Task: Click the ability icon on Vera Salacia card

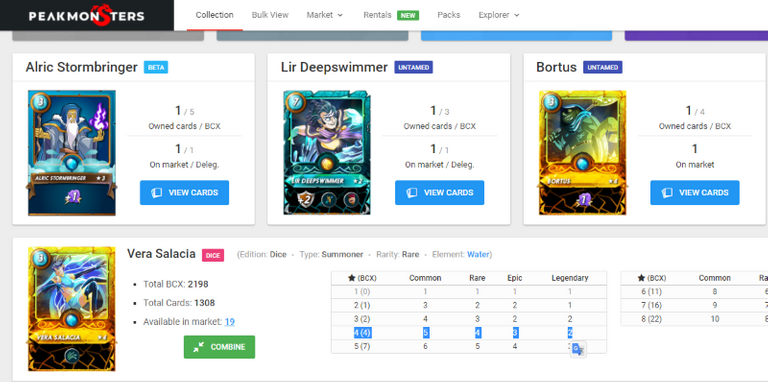Action: 72,355
